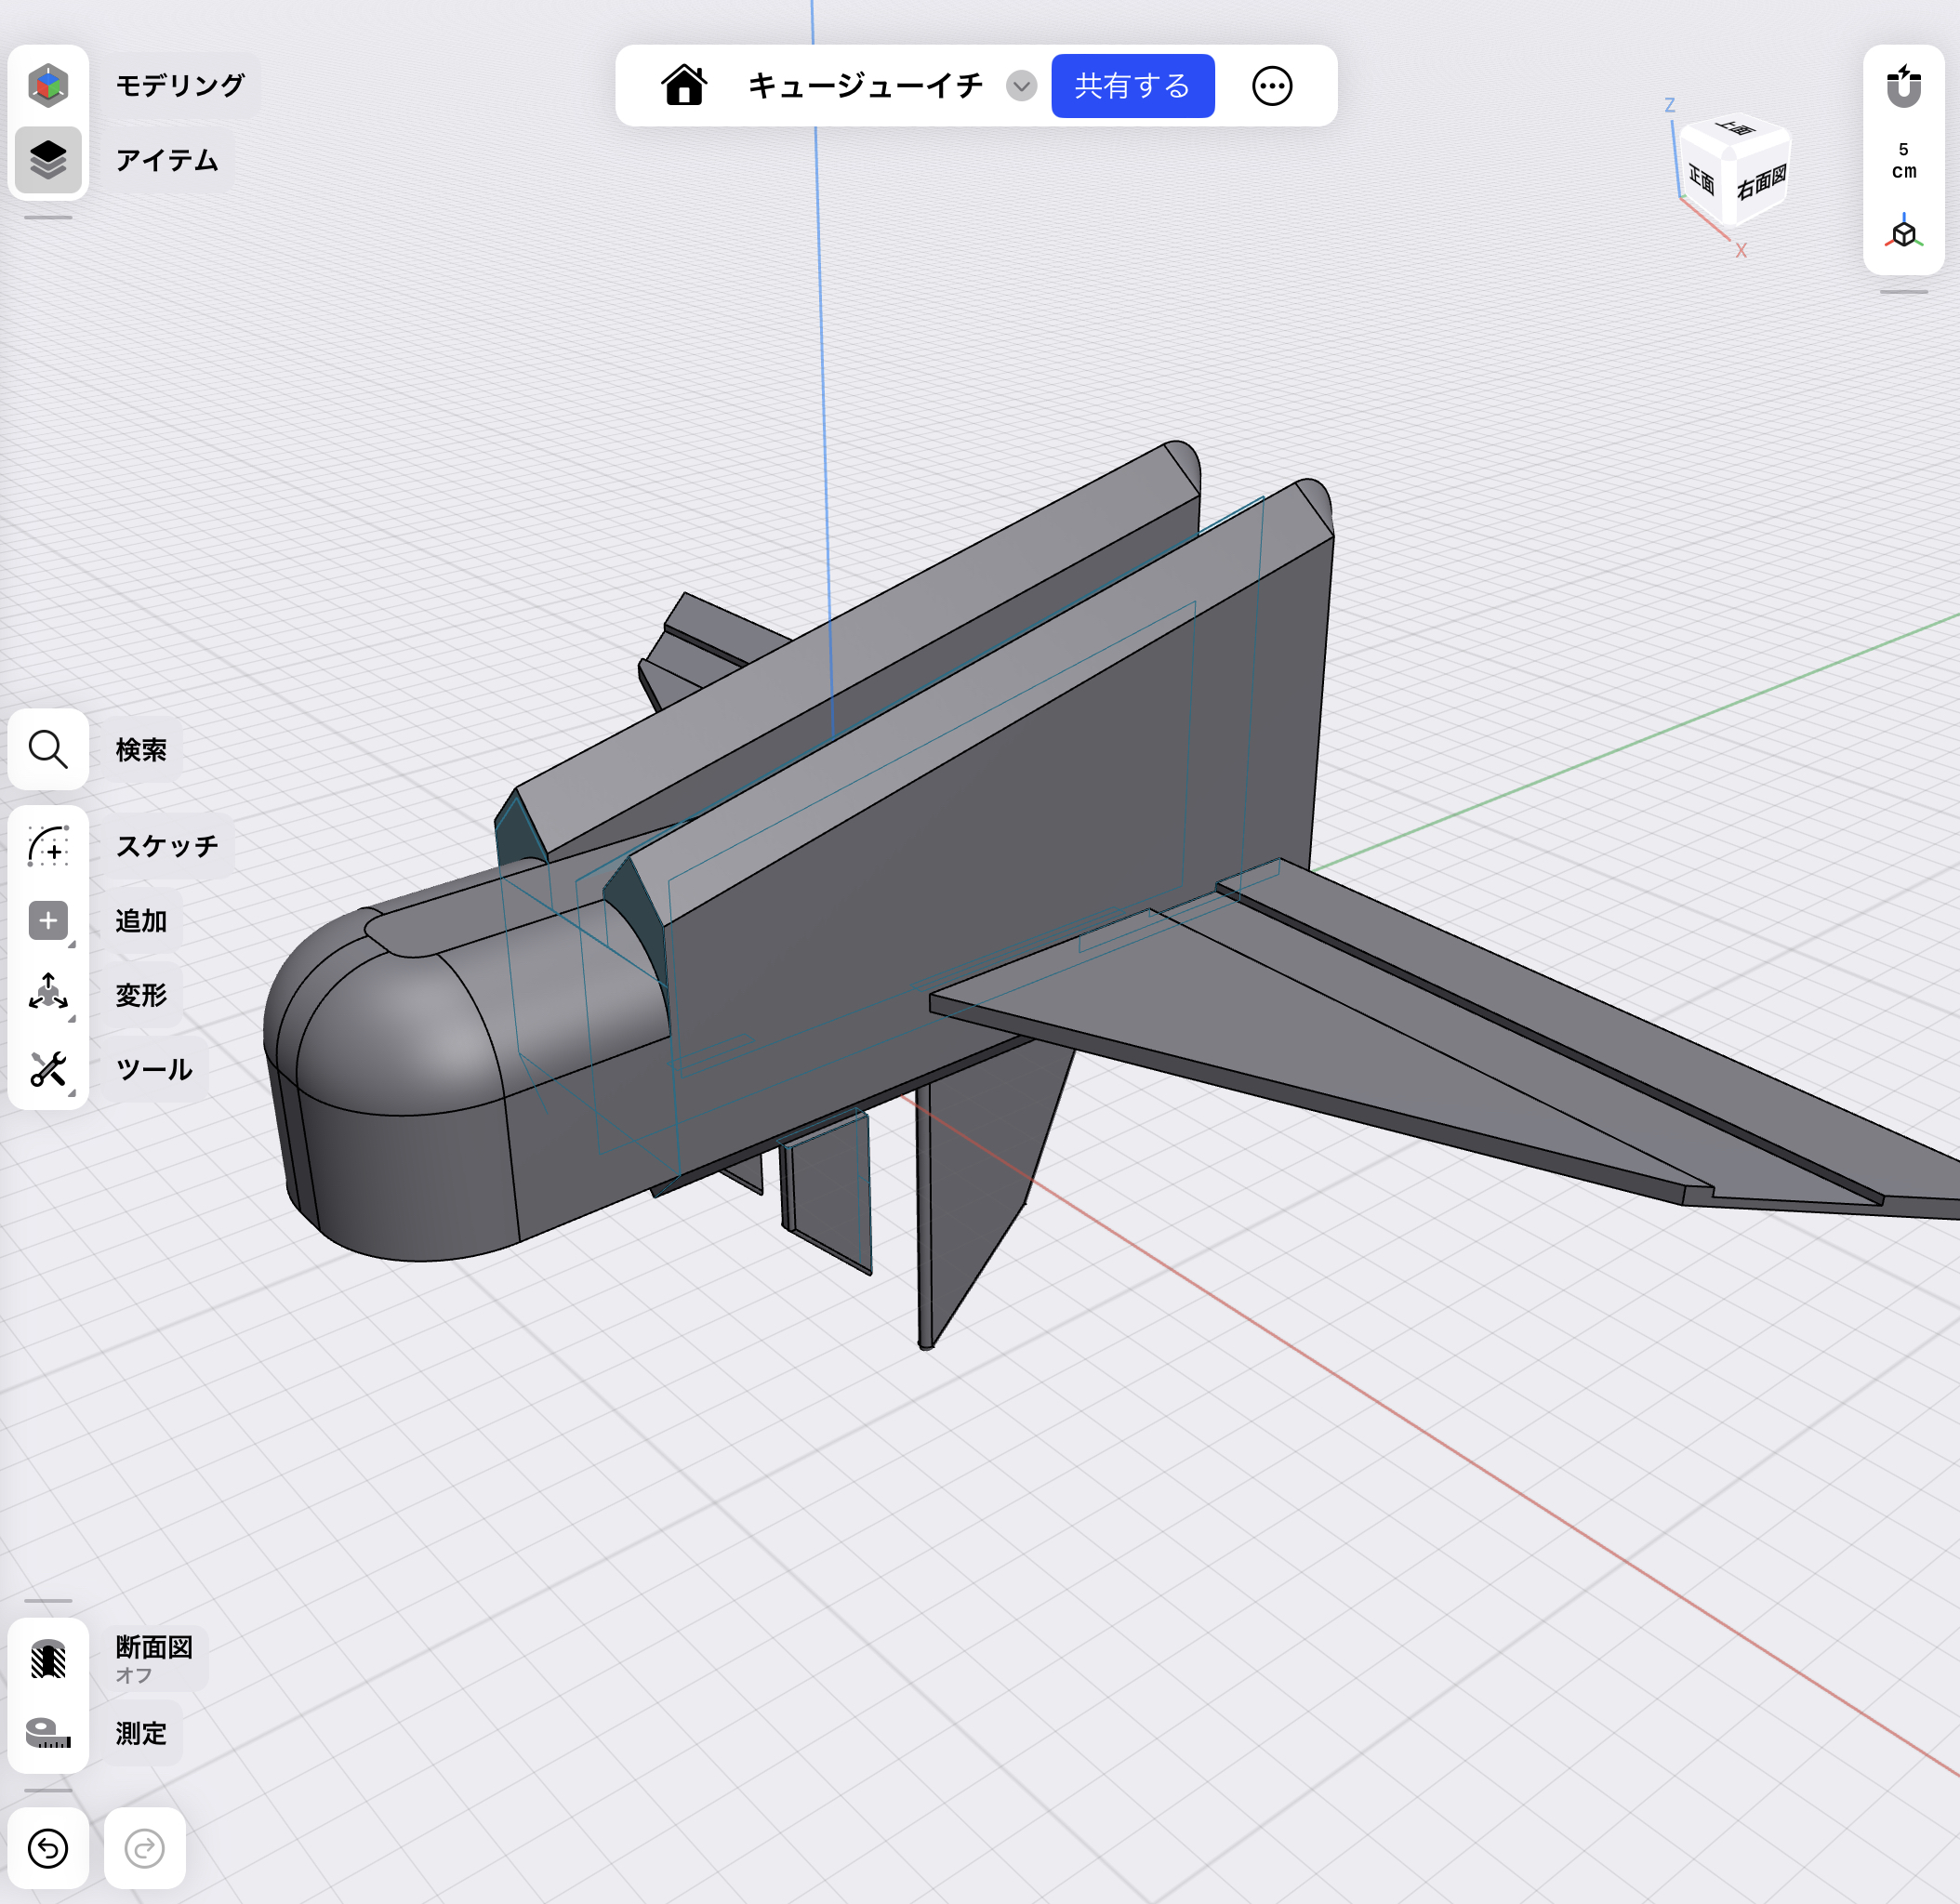Click the Measure (測定) tape icon

[x=48, y=1733]
